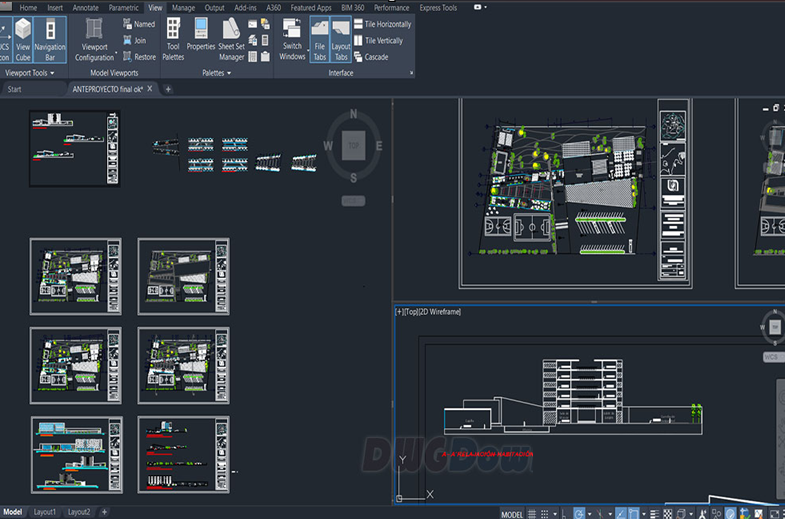
Task: Toggle grid display in status bar
Action: (x=532, y=513)
